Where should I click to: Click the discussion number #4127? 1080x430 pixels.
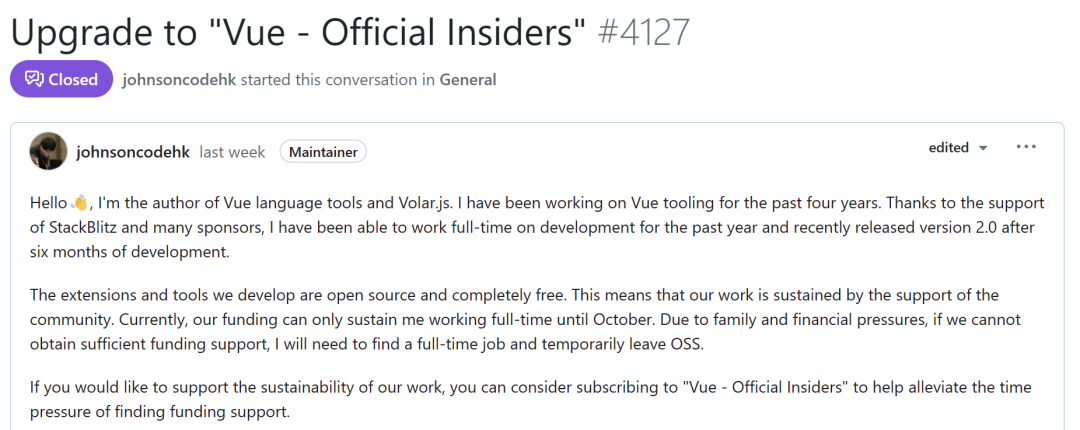[x=643, y=32]
